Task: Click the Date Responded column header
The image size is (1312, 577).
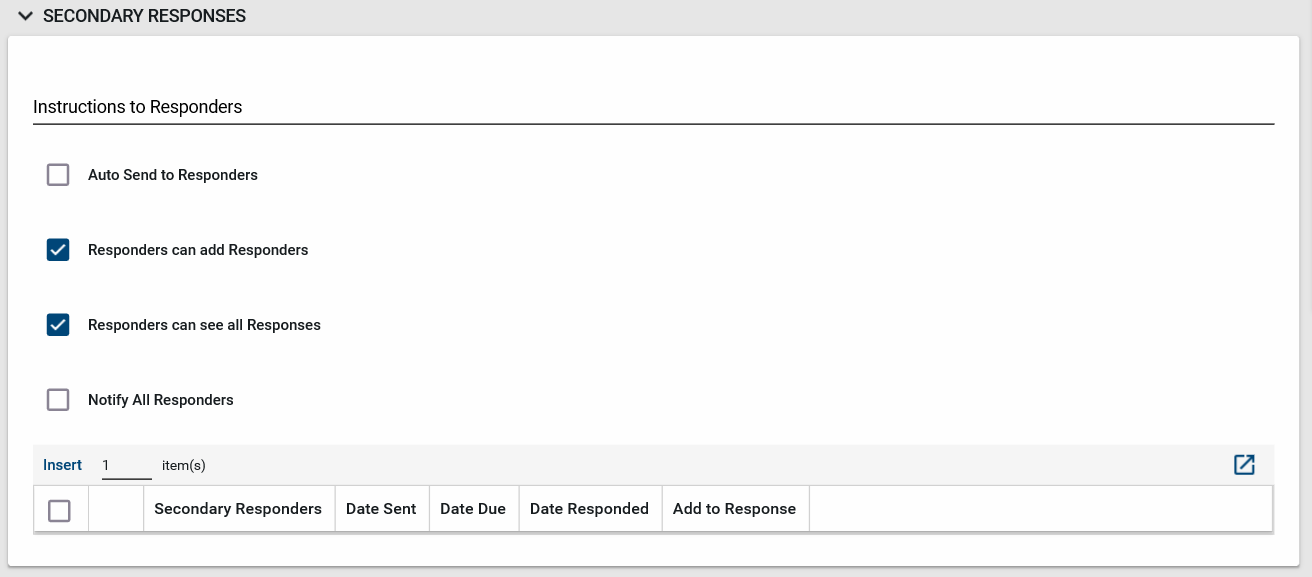Action: tap(590, 508)
